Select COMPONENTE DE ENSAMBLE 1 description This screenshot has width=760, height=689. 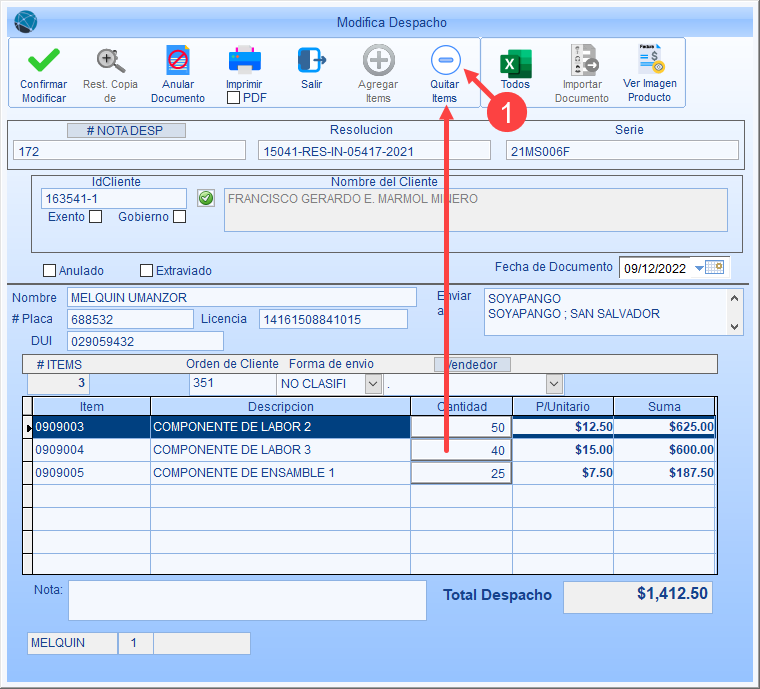click(x=281, y=472)
